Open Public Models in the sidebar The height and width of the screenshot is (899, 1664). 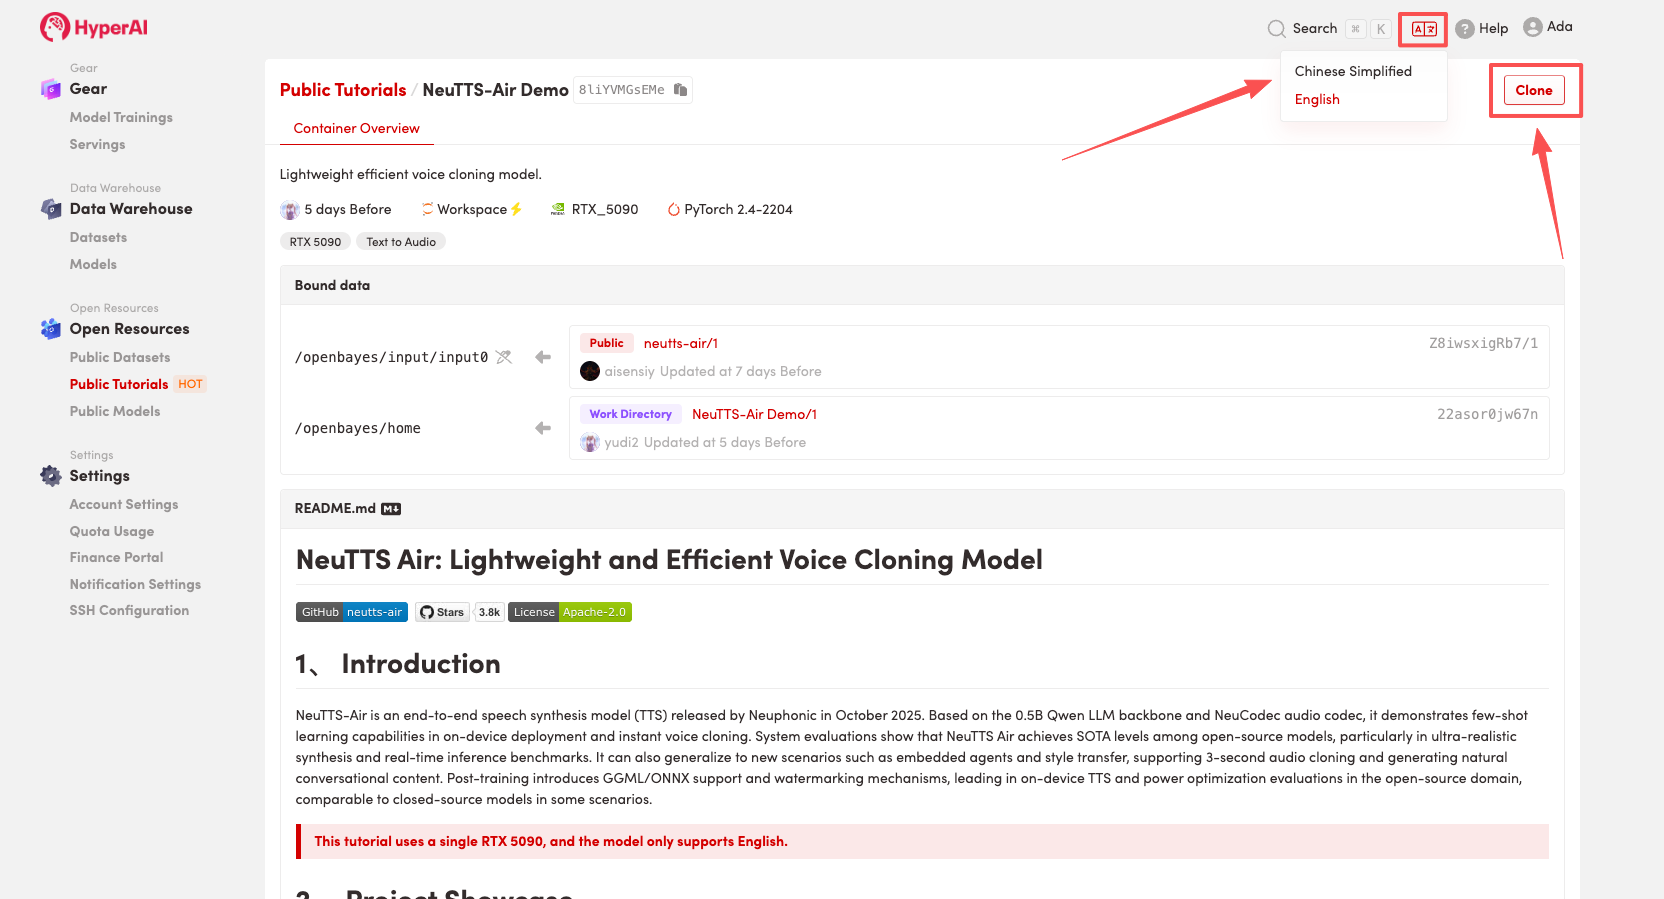115,411
